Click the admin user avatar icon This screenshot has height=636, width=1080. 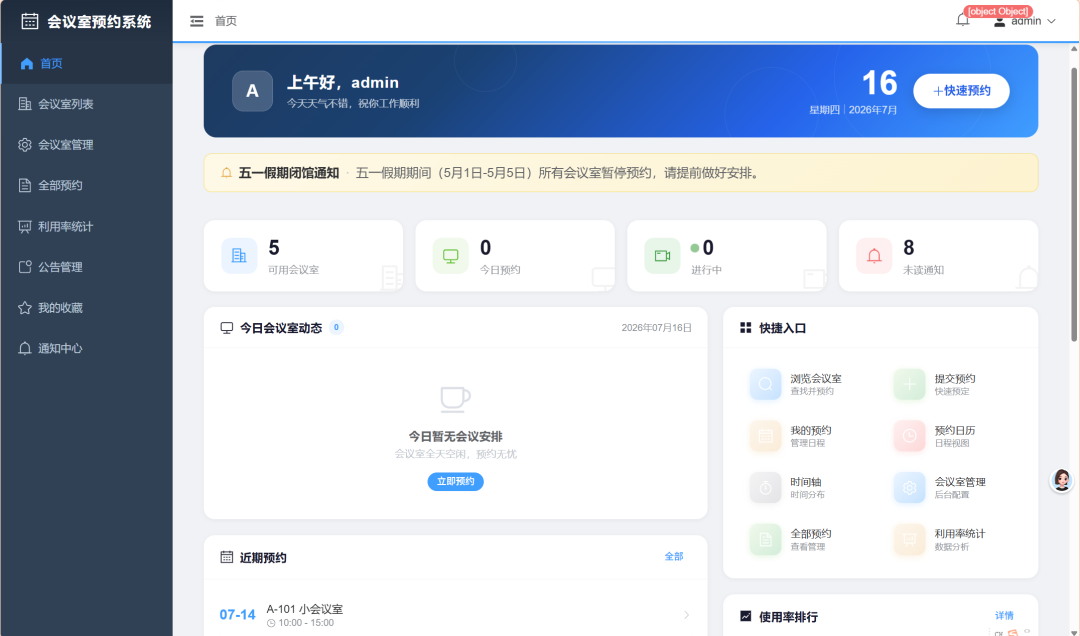999,21
